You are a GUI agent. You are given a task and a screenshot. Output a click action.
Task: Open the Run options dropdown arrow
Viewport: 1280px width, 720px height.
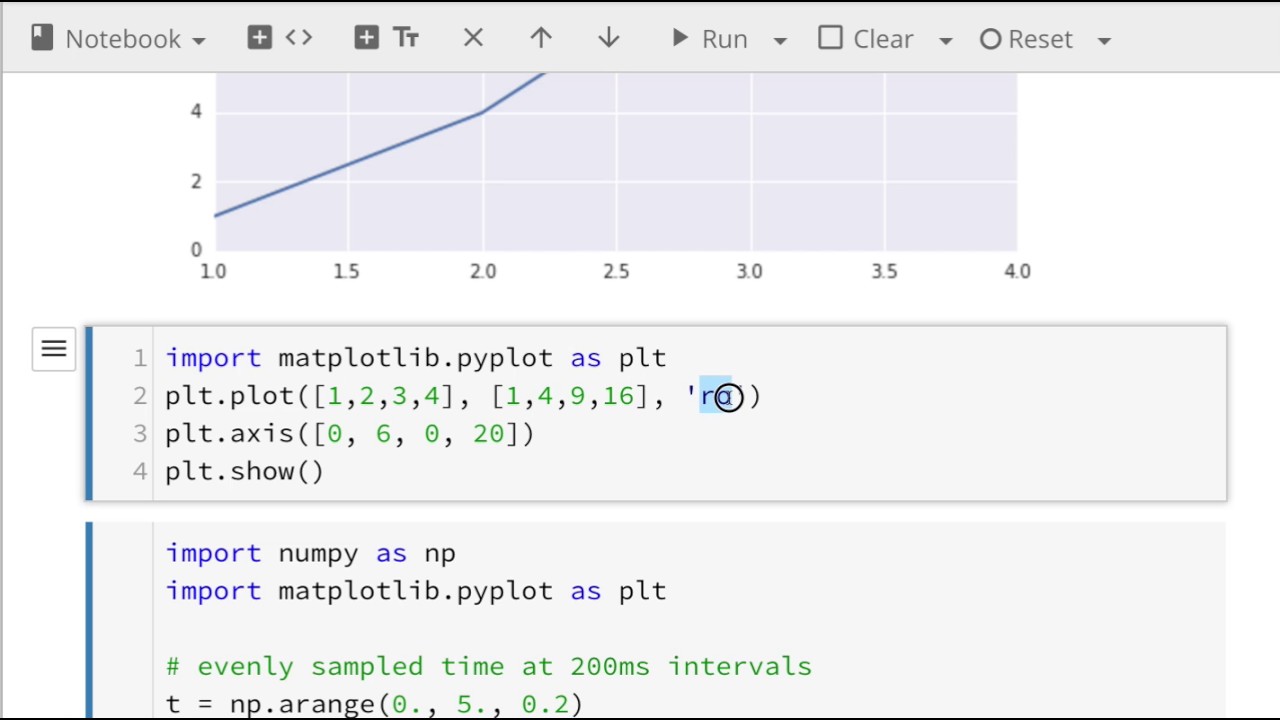pyautogui.click(x=780, y=41)
